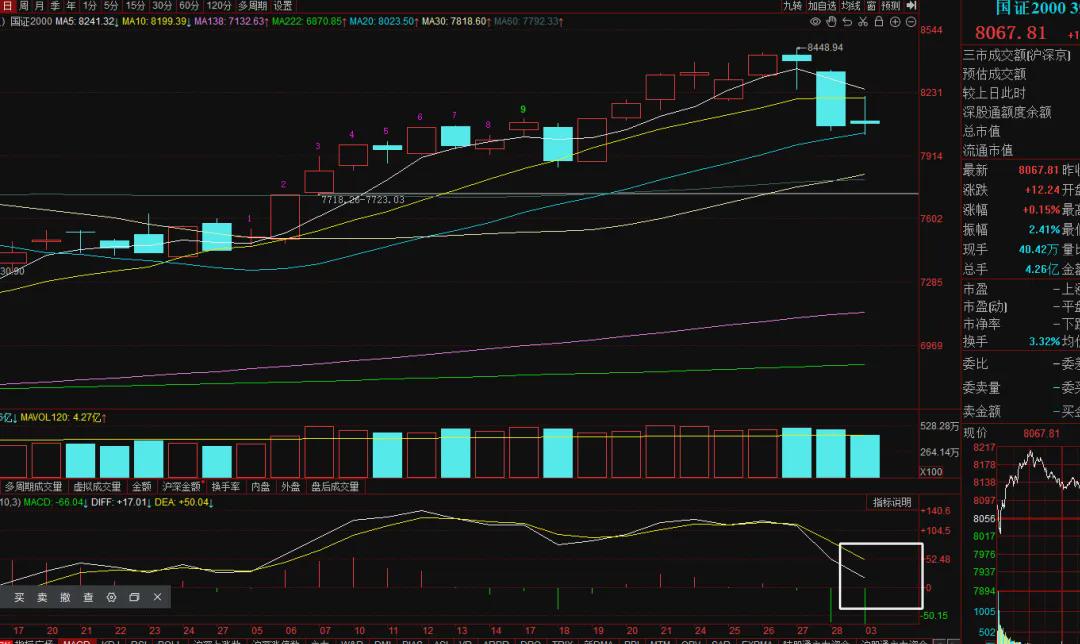
Task: Collapse side panel with the arrow-bar icon
Action: 911,6
